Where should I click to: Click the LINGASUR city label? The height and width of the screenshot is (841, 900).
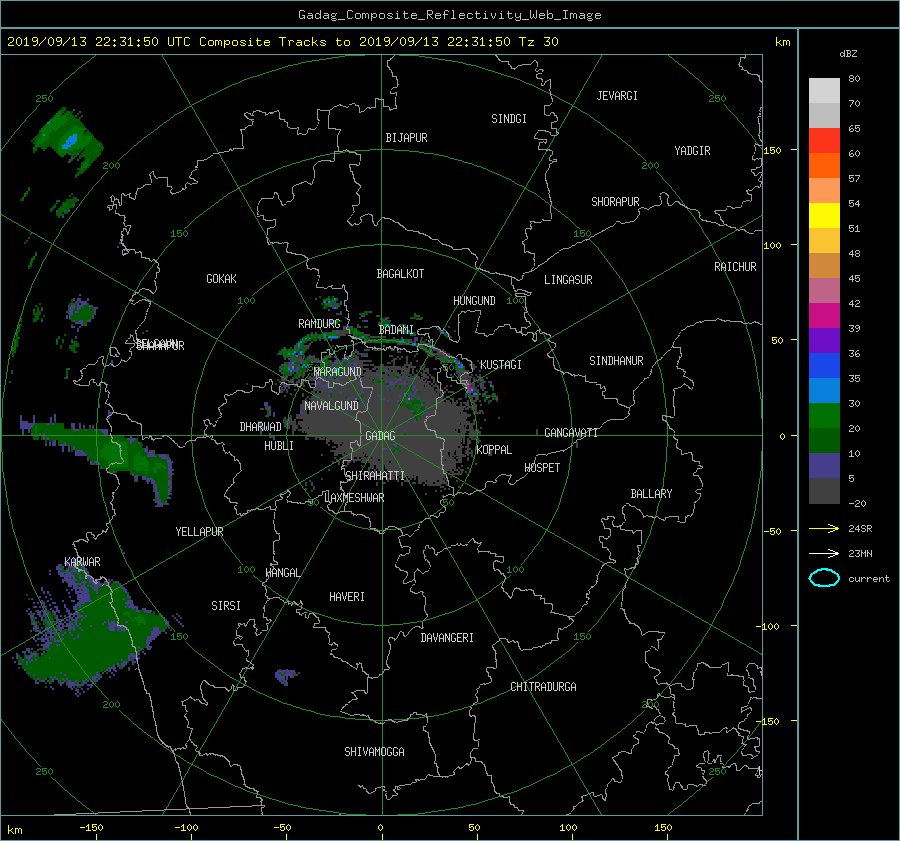(x=568, y=280)
